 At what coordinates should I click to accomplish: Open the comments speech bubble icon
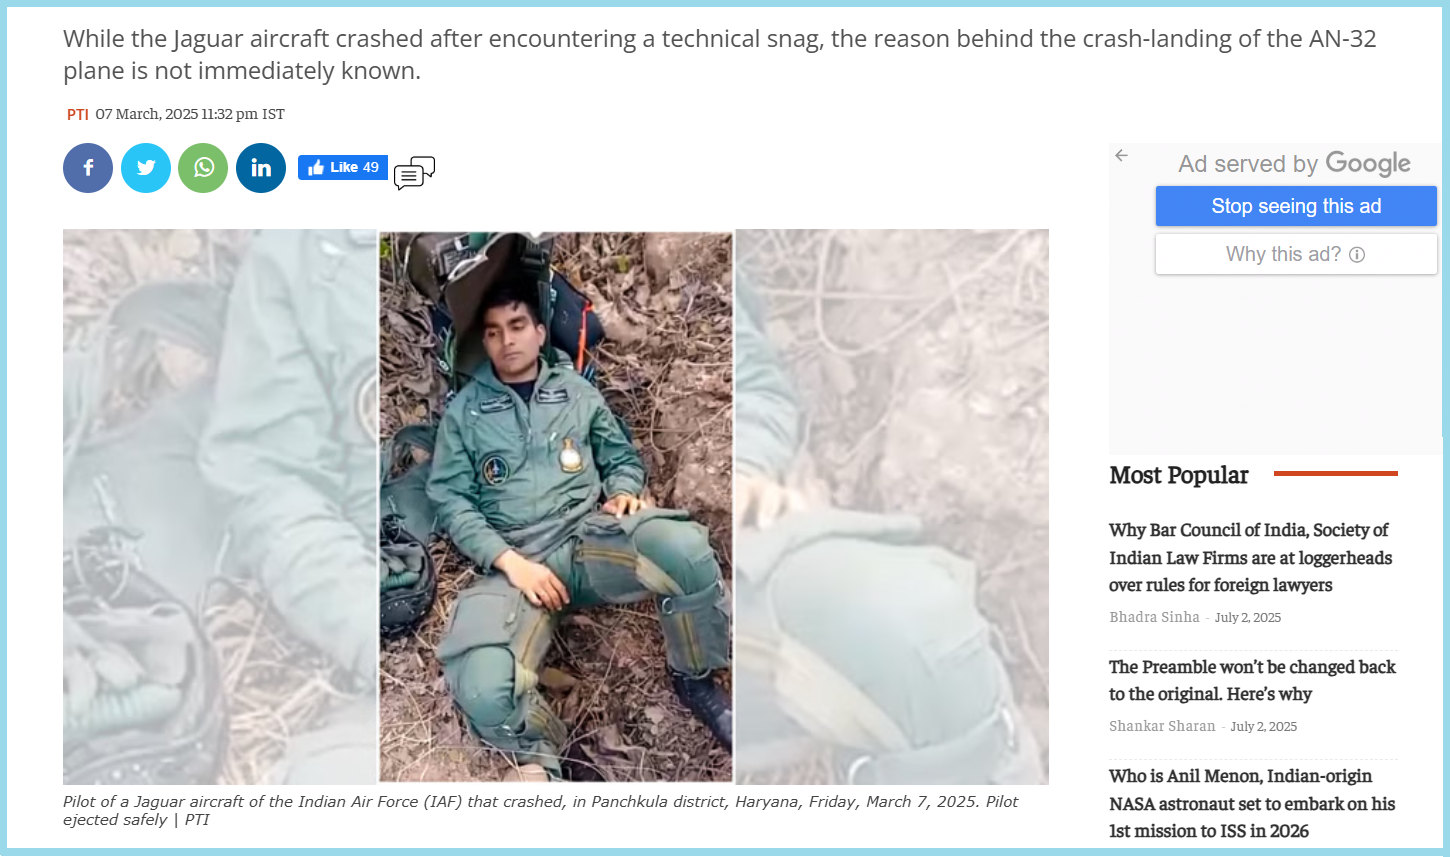click(x=414, y=173)
